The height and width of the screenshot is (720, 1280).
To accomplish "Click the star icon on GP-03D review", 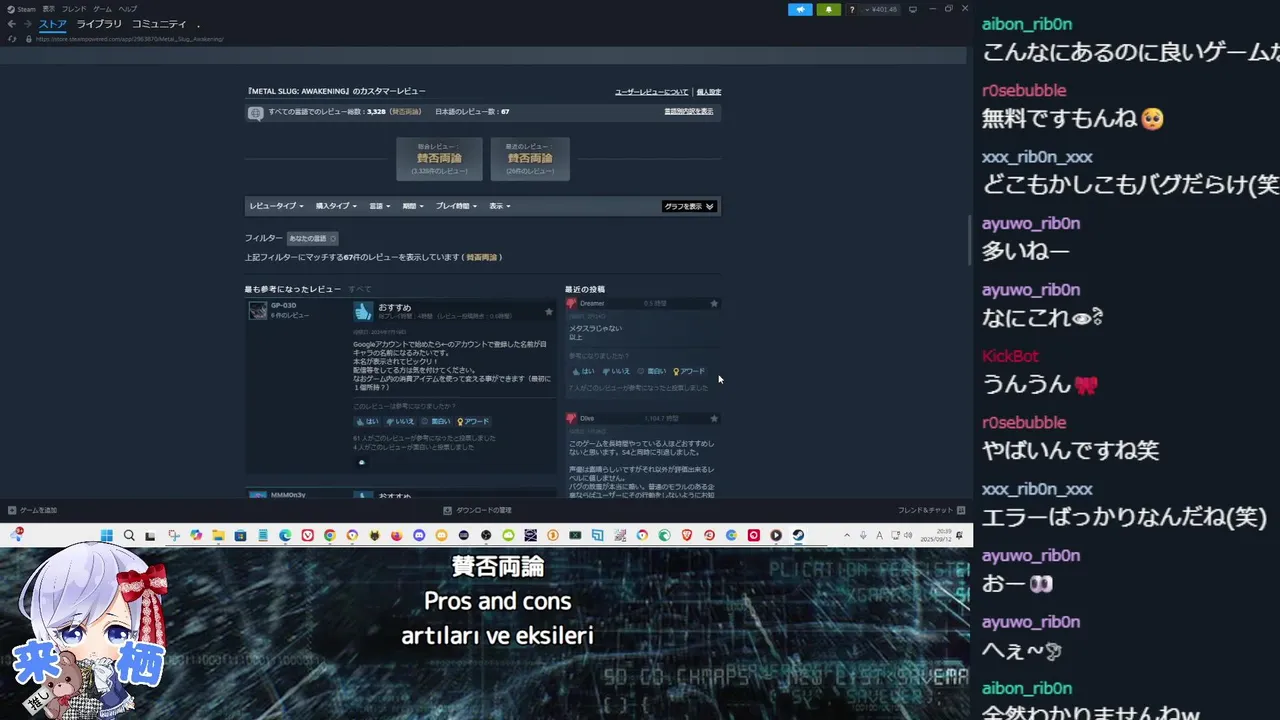I will (x=548, y=312).
